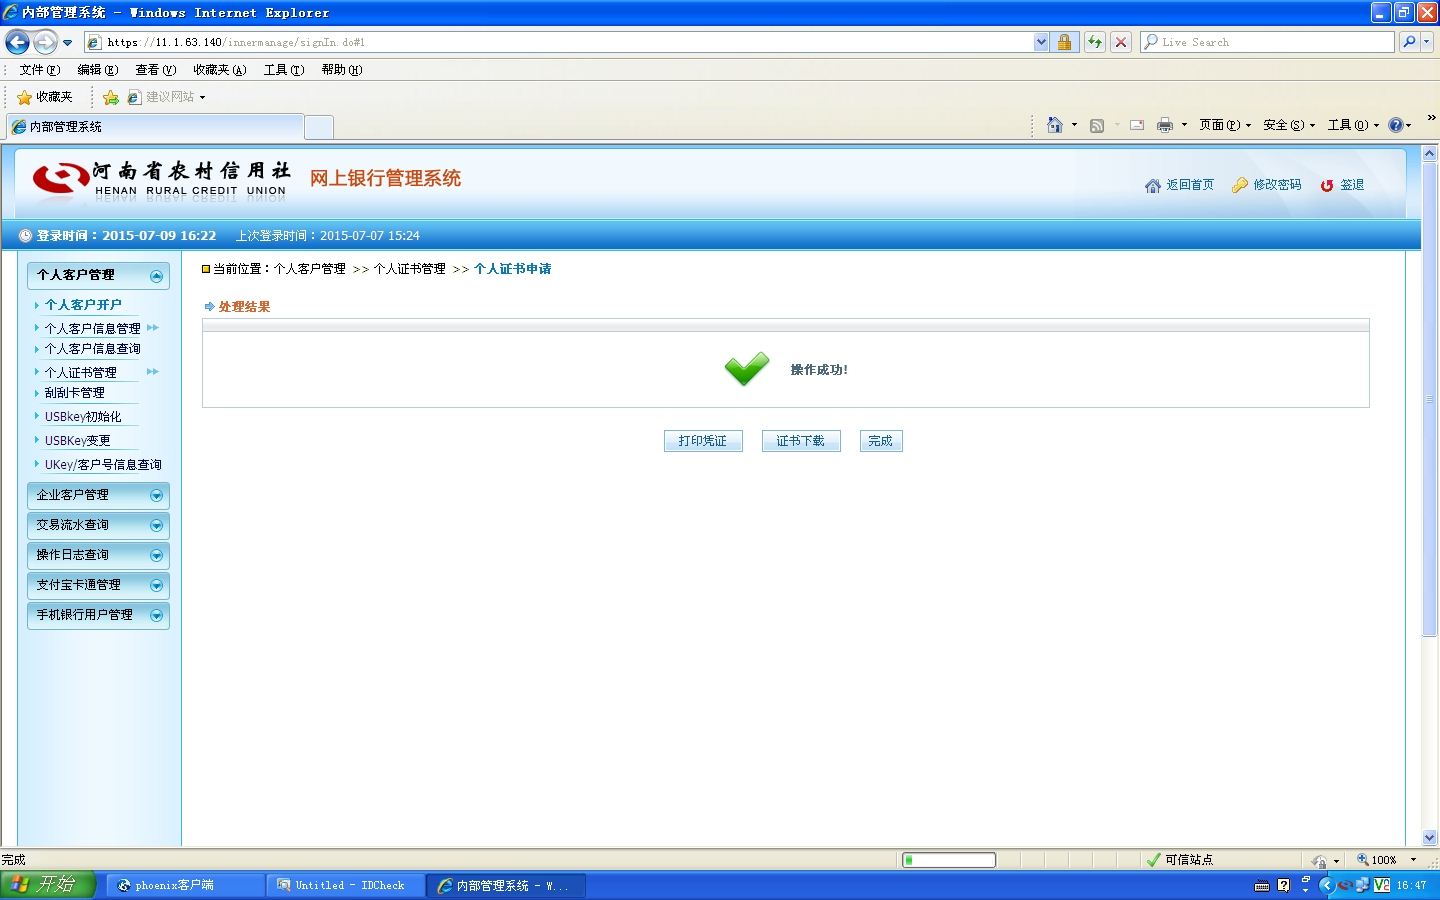1440x900 pixels.
Task: Switch to Untitled - IDCheck taskbar window
Action: pyautogui.click(x=346, y=885)
